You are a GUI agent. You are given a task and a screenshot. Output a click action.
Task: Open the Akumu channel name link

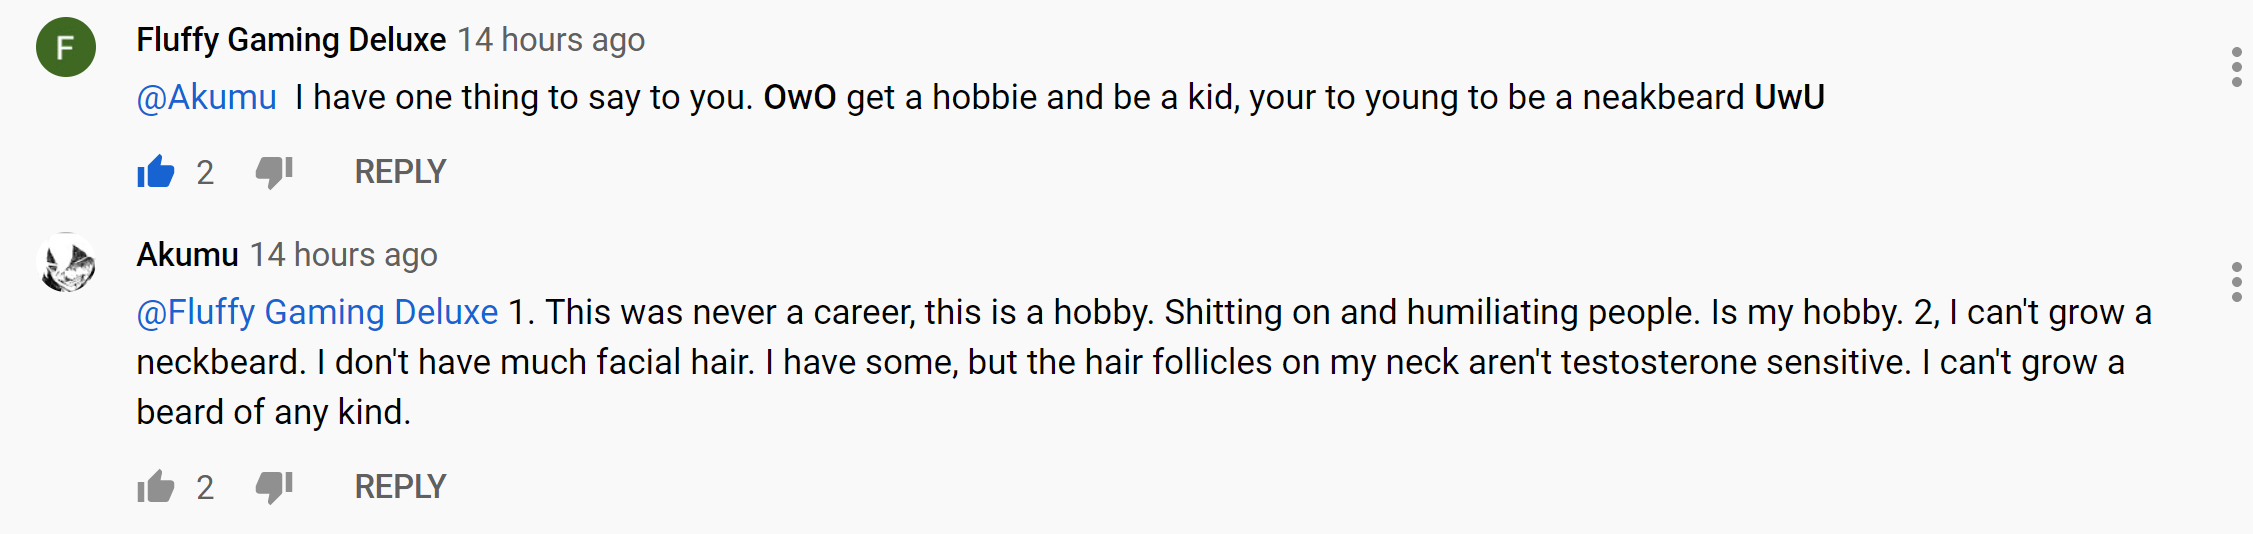[187, 255]
